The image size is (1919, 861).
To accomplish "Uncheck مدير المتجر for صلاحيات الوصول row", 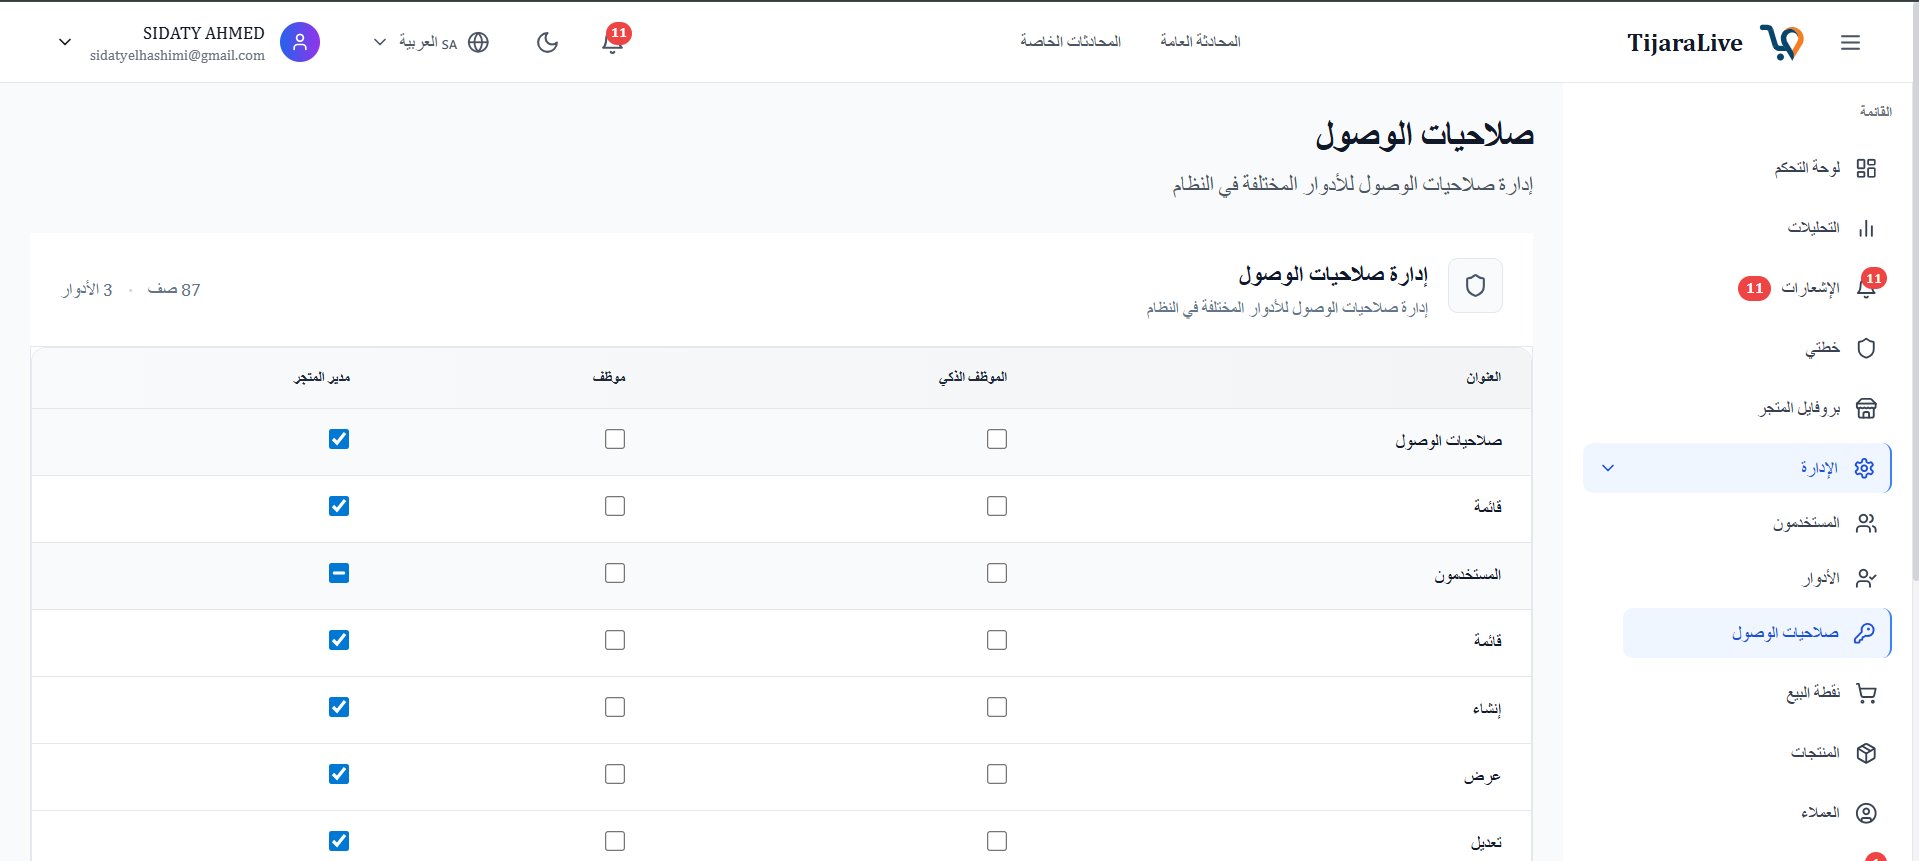I will 339,439.
